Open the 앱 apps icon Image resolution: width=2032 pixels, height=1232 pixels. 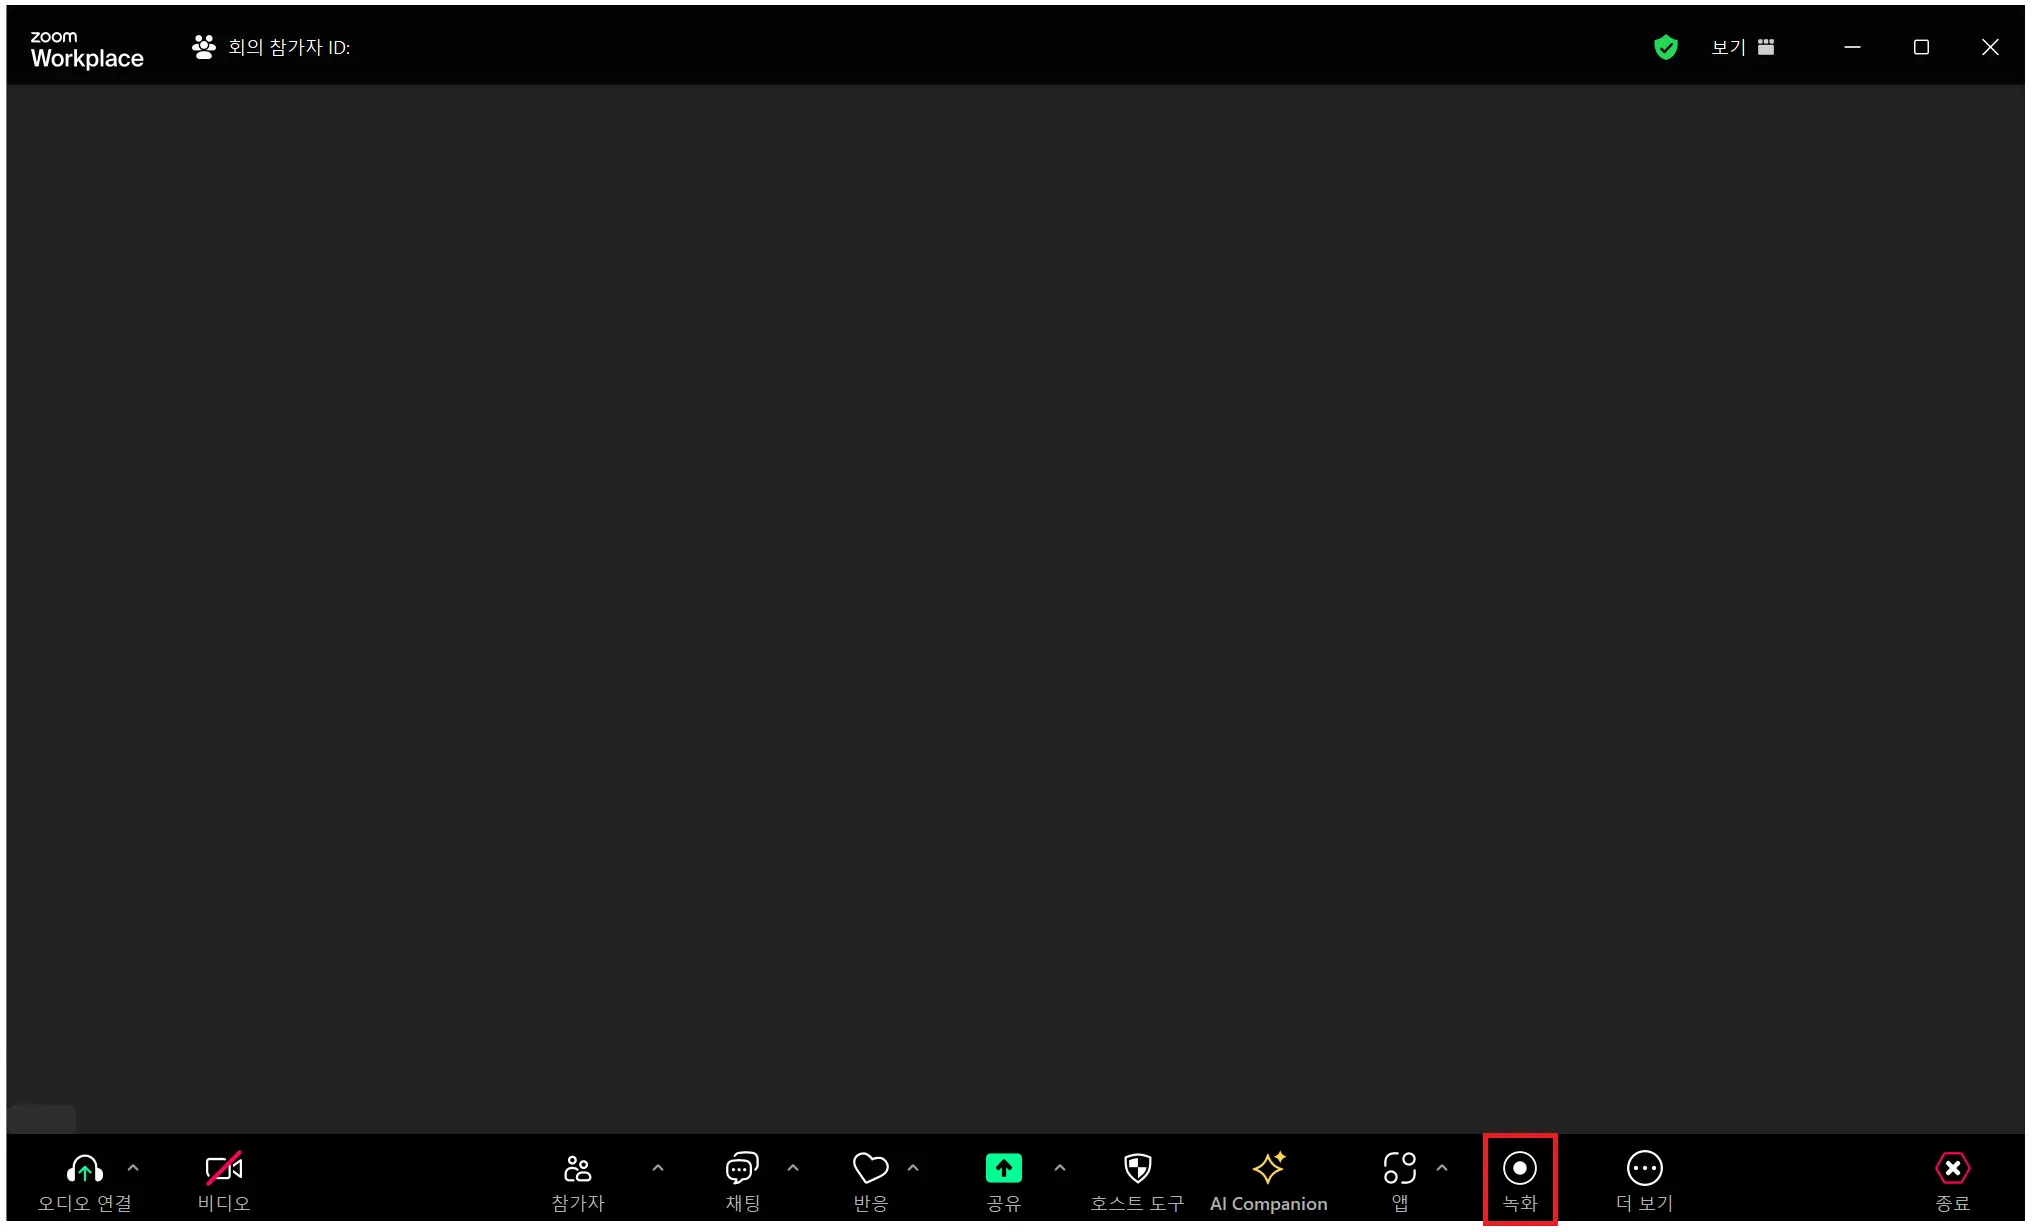tap(1399, 1169)
